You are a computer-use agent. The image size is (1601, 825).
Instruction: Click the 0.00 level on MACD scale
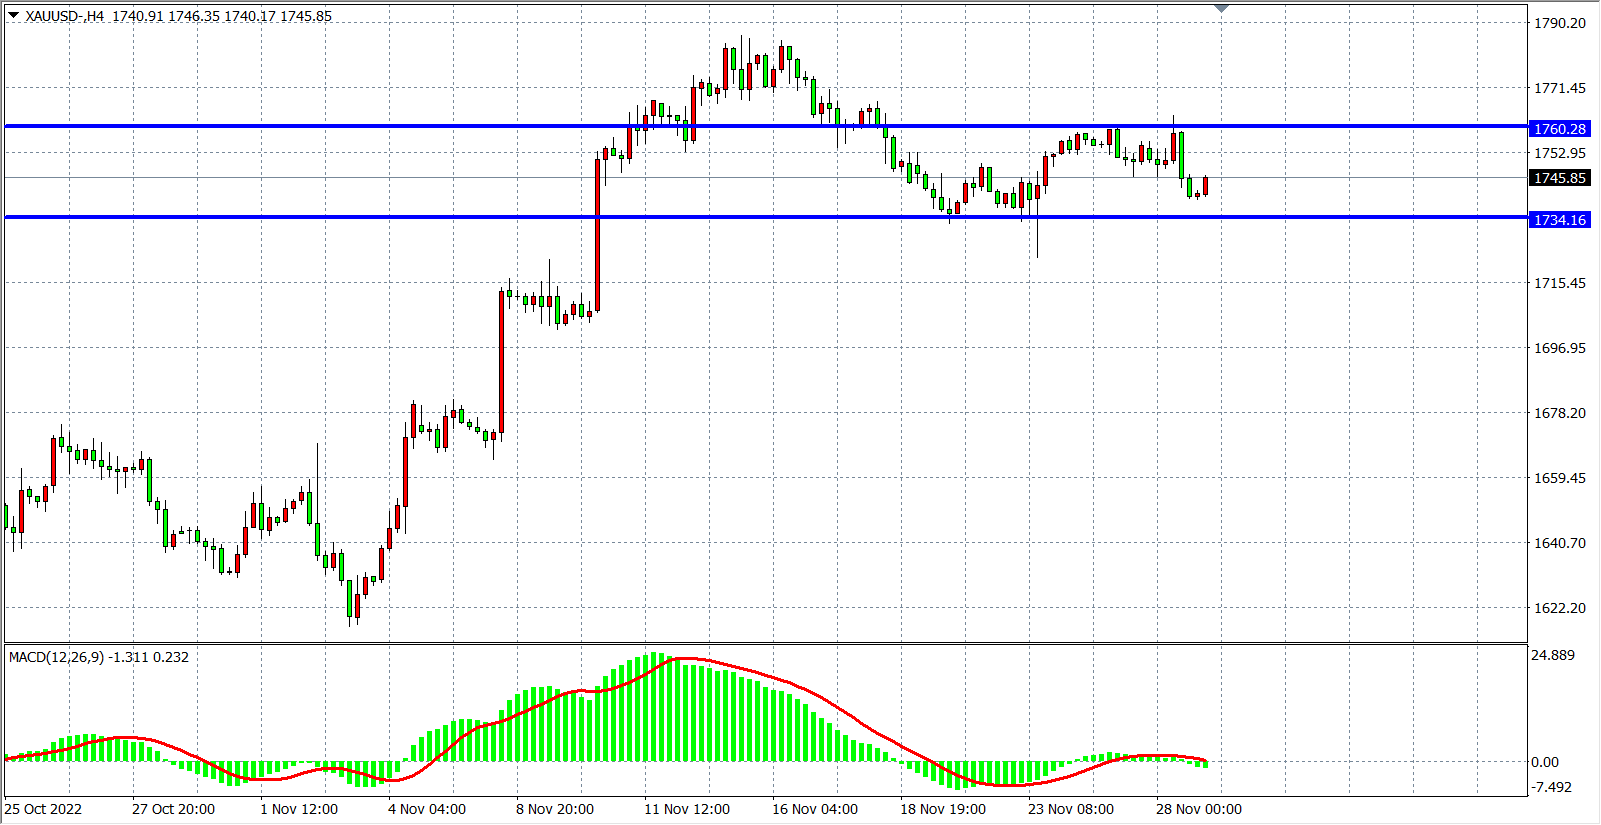click(1544, 762)
